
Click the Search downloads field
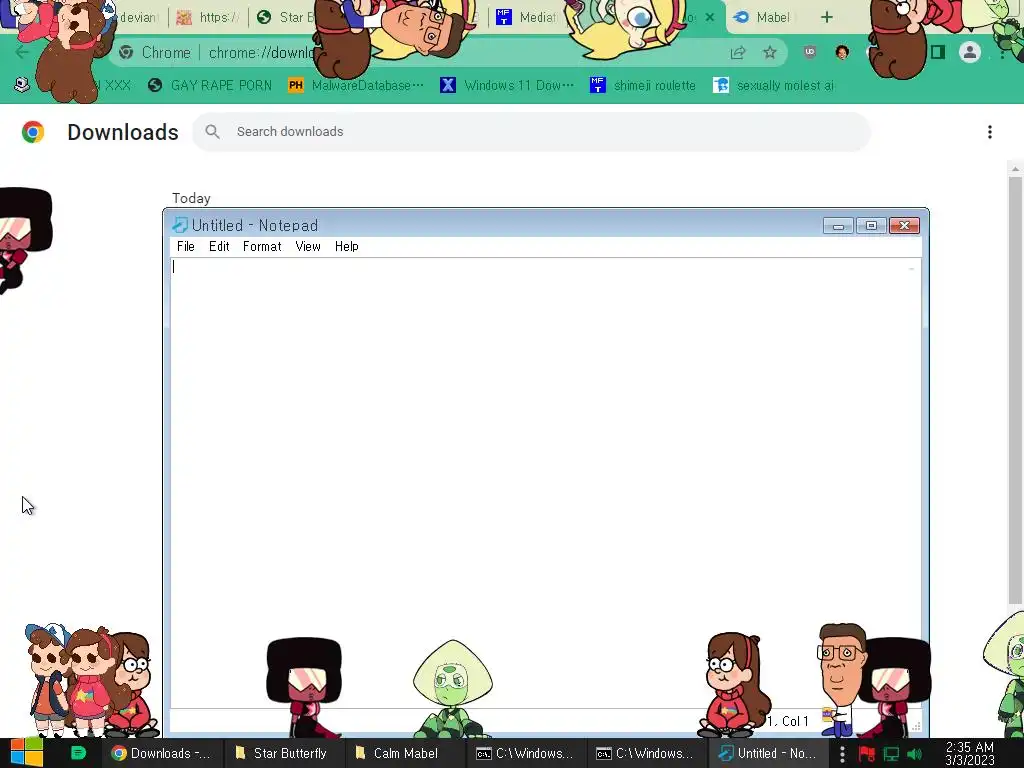(x=531, y=132)
